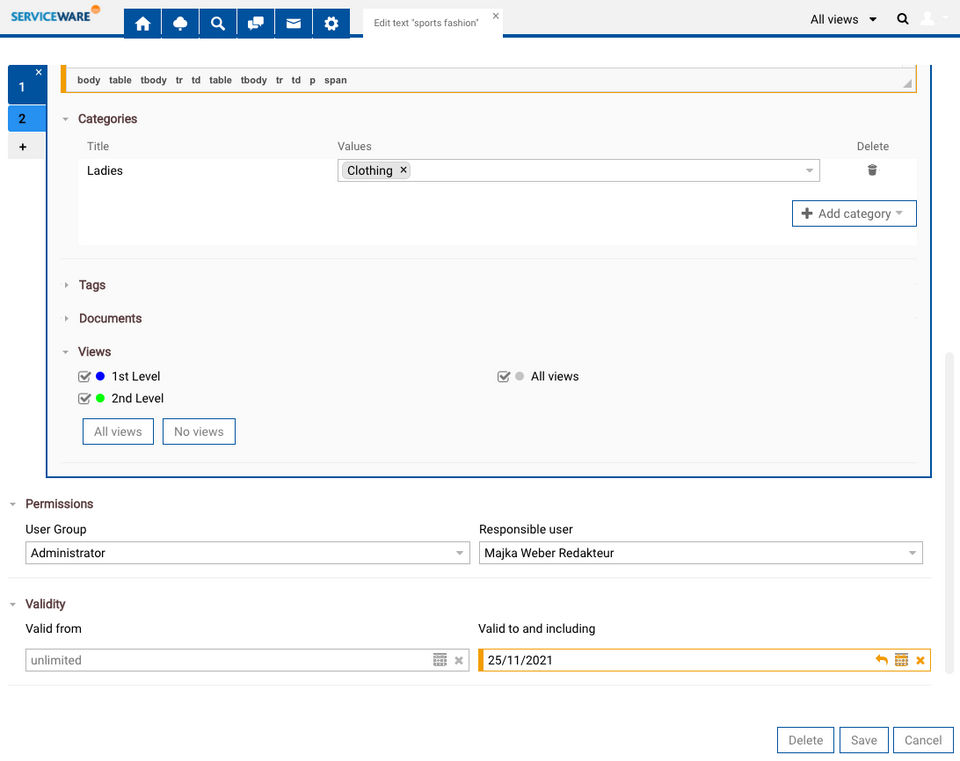Click the No views button
960x761 pixels.
pyautogui.click(x=199, y=432)
